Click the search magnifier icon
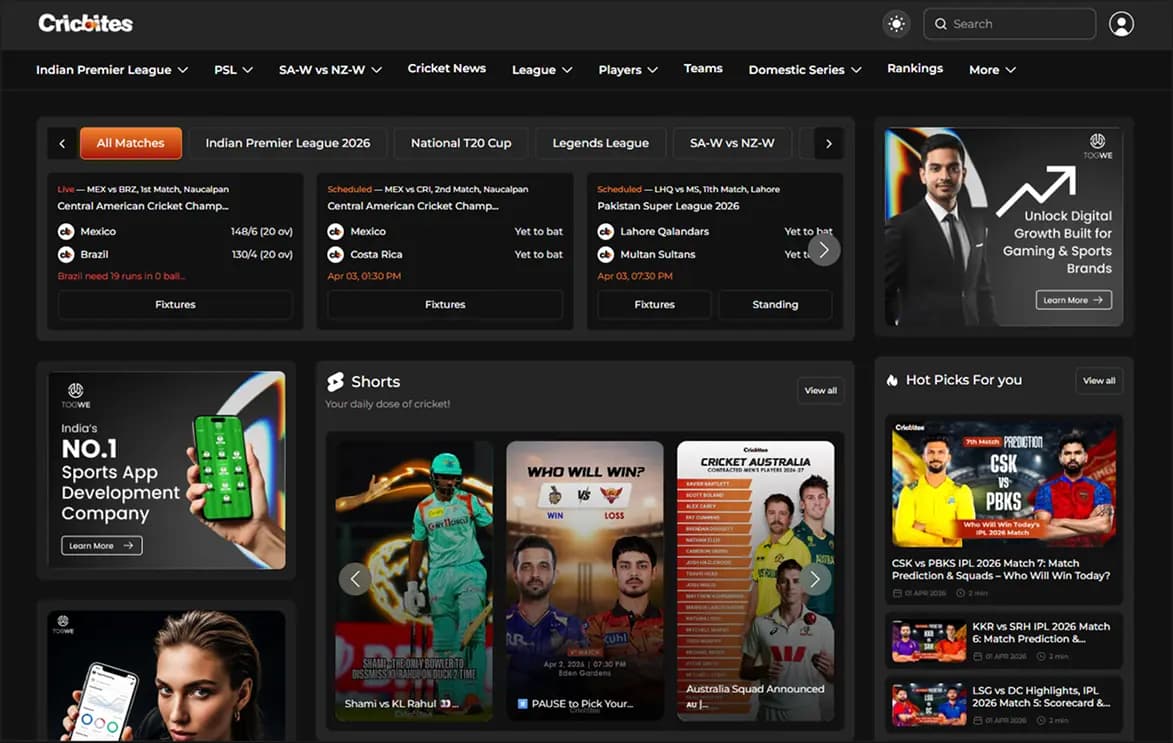This screenshot has width=1173, height=743. tap(941, 24)
